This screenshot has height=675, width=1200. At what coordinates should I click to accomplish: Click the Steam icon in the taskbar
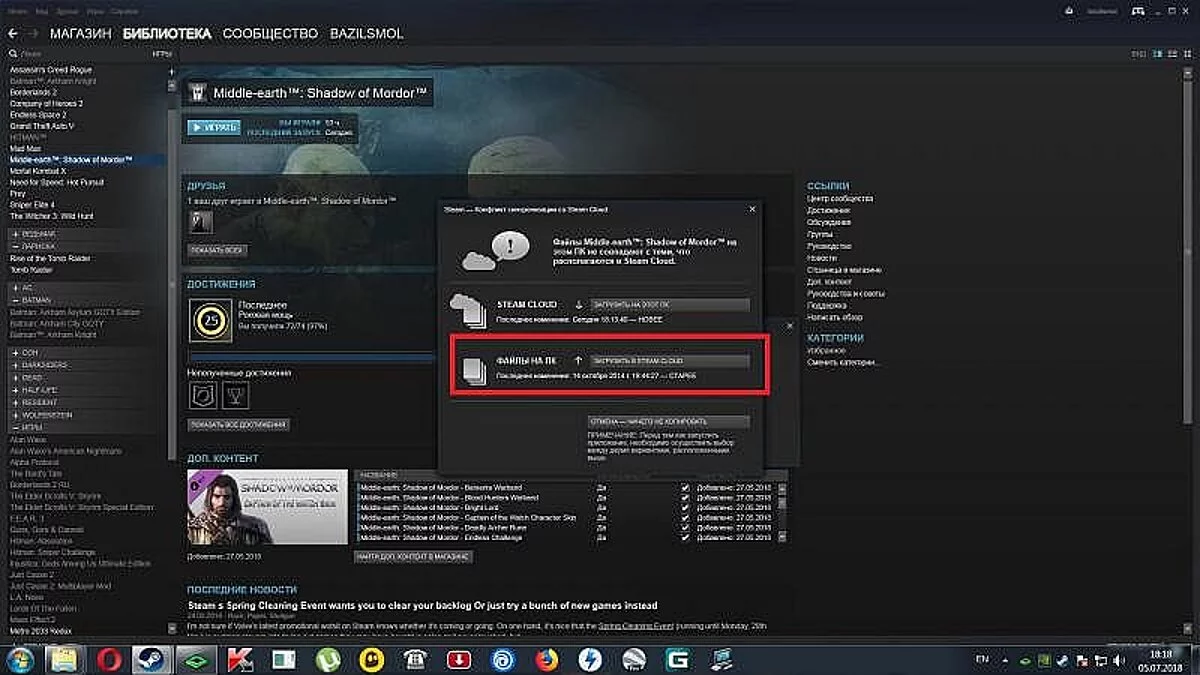pos(151,659)
